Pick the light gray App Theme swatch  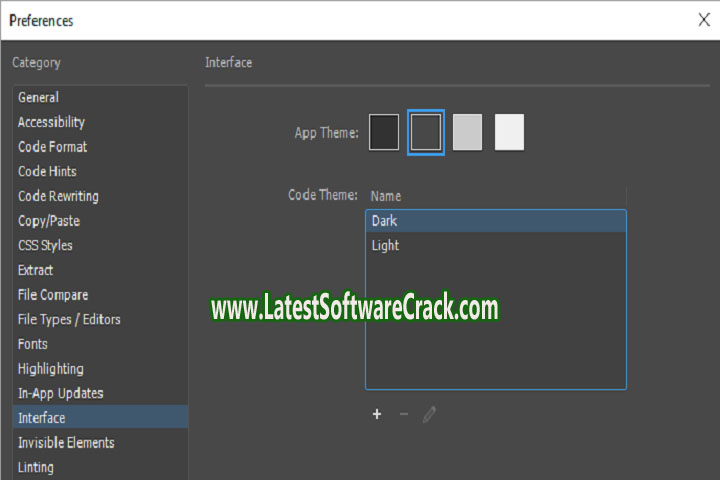click(x=467, y=132)
